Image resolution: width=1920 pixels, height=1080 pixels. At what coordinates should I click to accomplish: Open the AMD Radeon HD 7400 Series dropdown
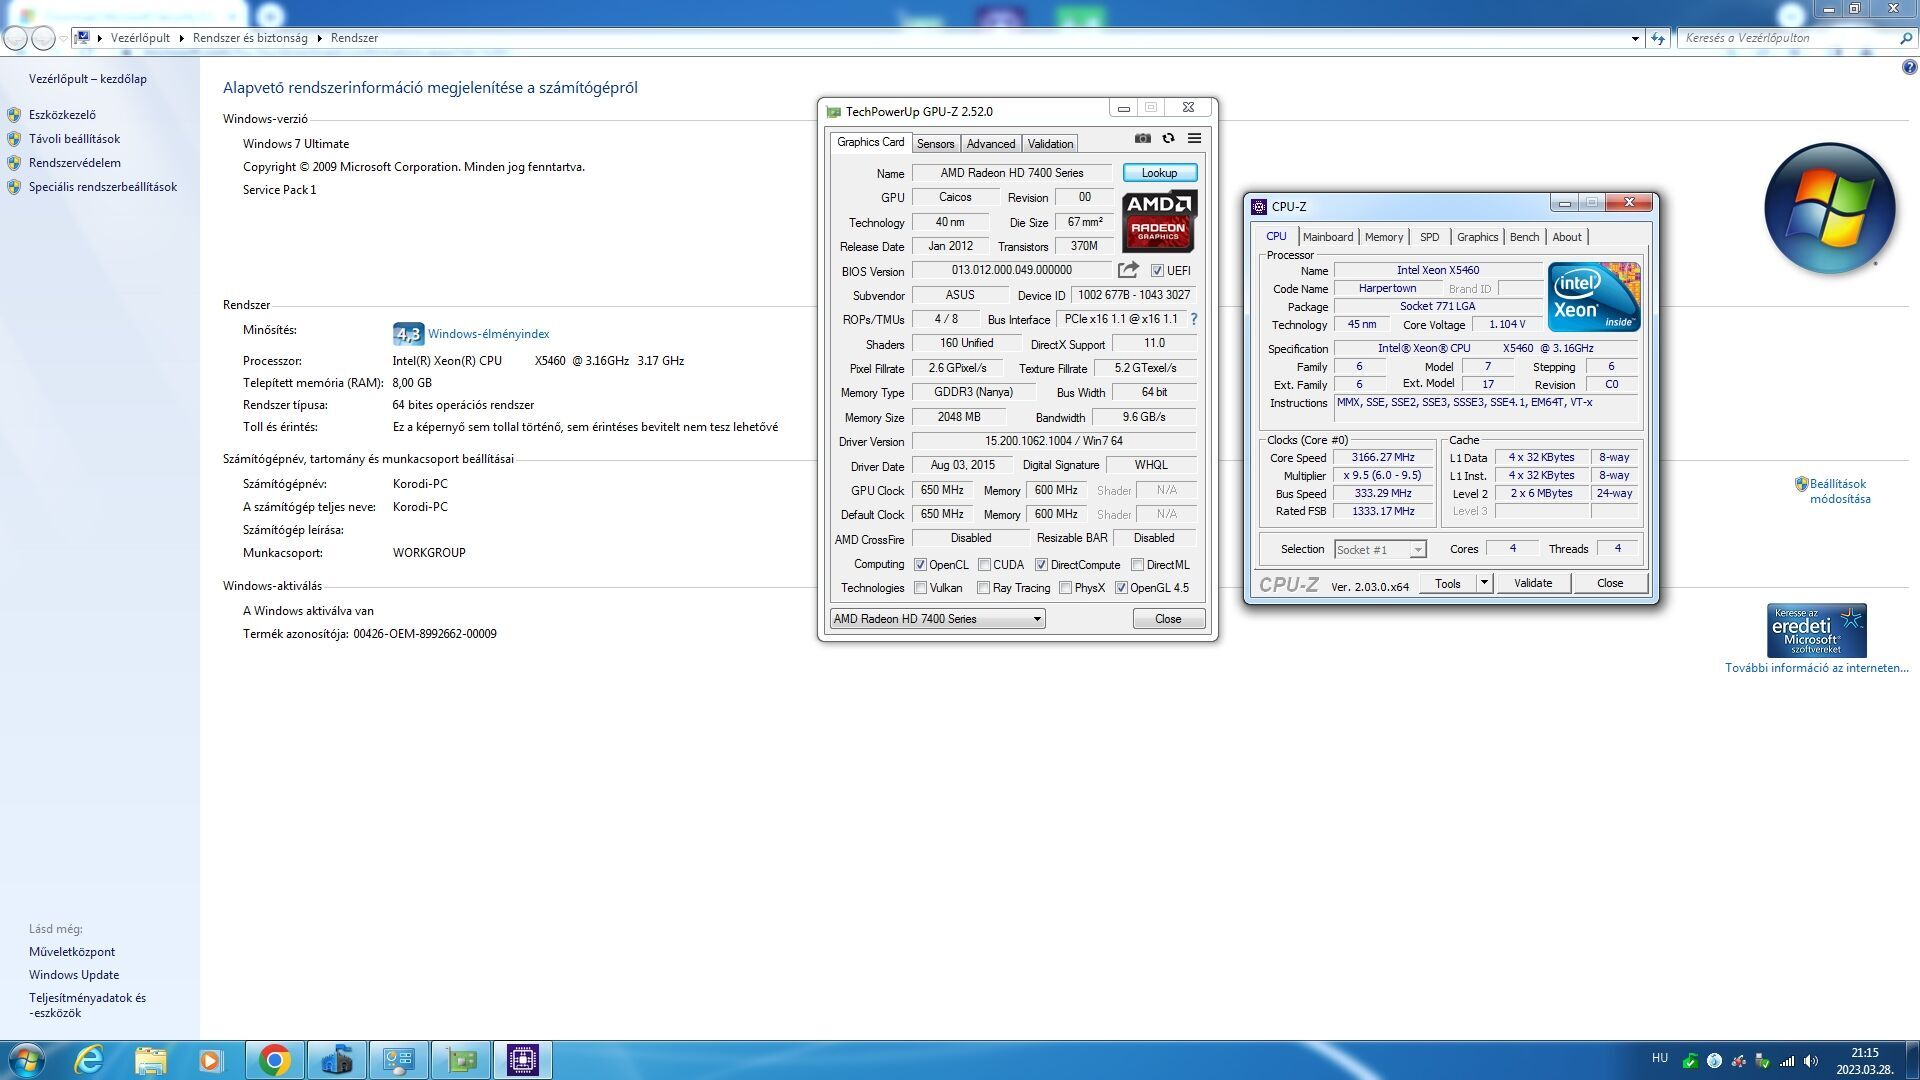pos(937,619)
